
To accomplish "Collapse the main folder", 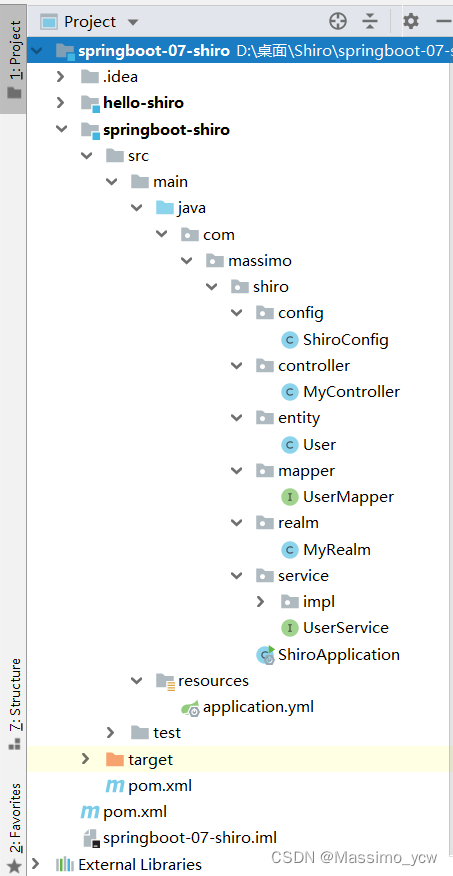I will [x=111, y=182].
